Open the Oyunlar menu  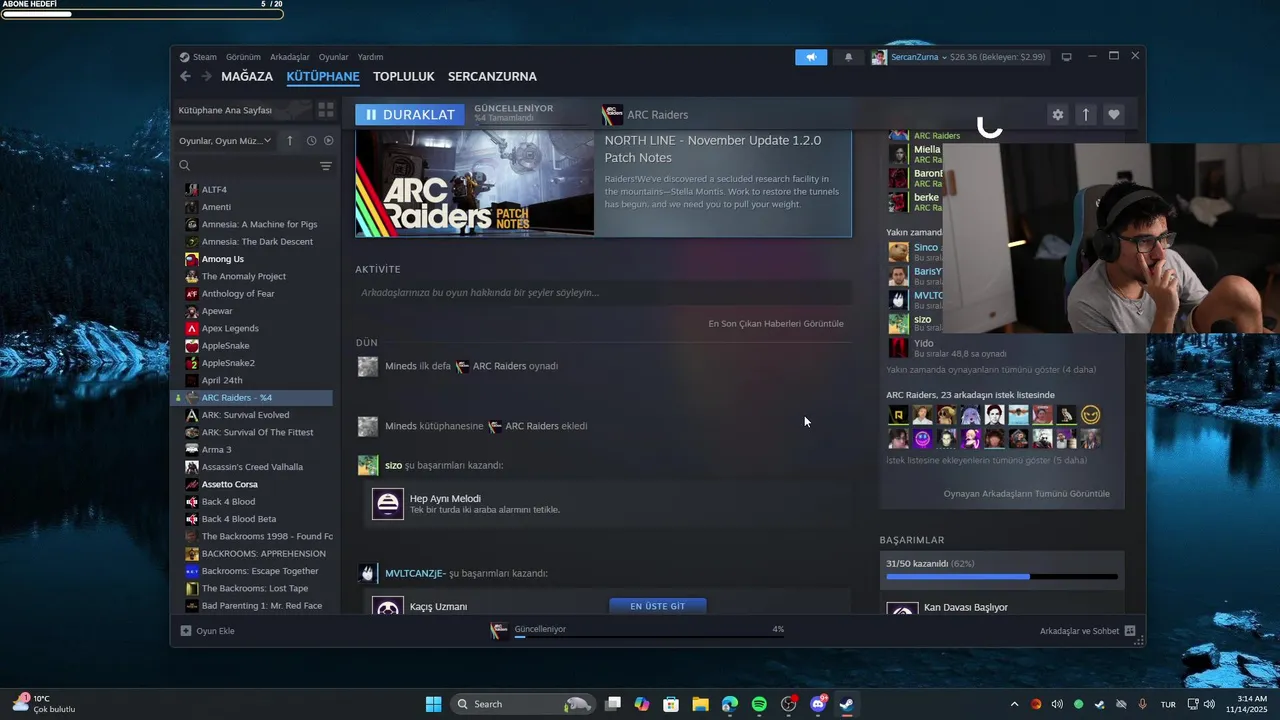tap(334, 57)
